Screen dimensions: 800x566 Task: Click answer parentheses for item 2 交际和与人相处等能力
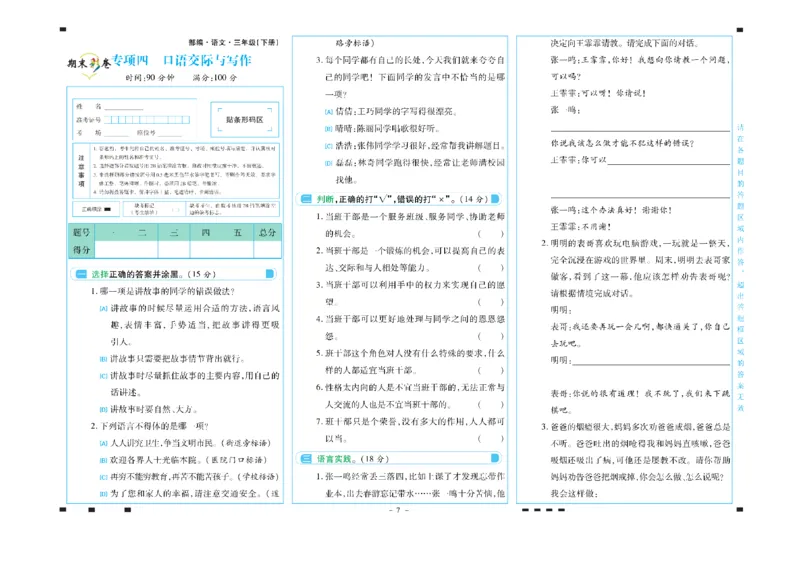click(x=490, y=268)
